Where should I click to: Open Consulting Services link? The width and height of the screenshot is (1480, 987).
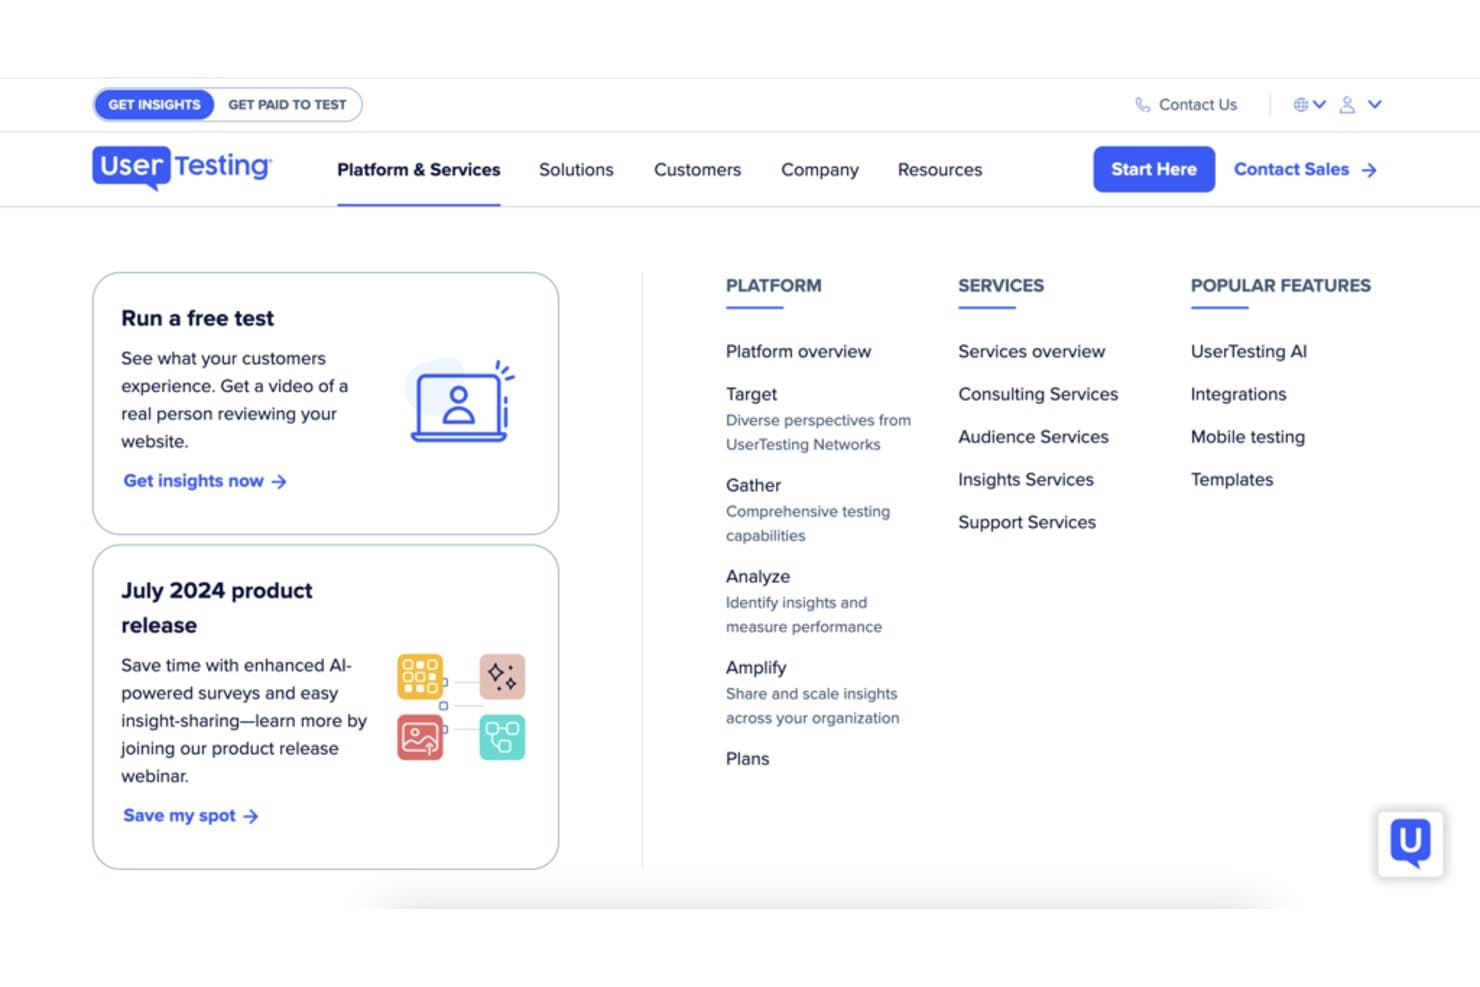point(1038,394)
